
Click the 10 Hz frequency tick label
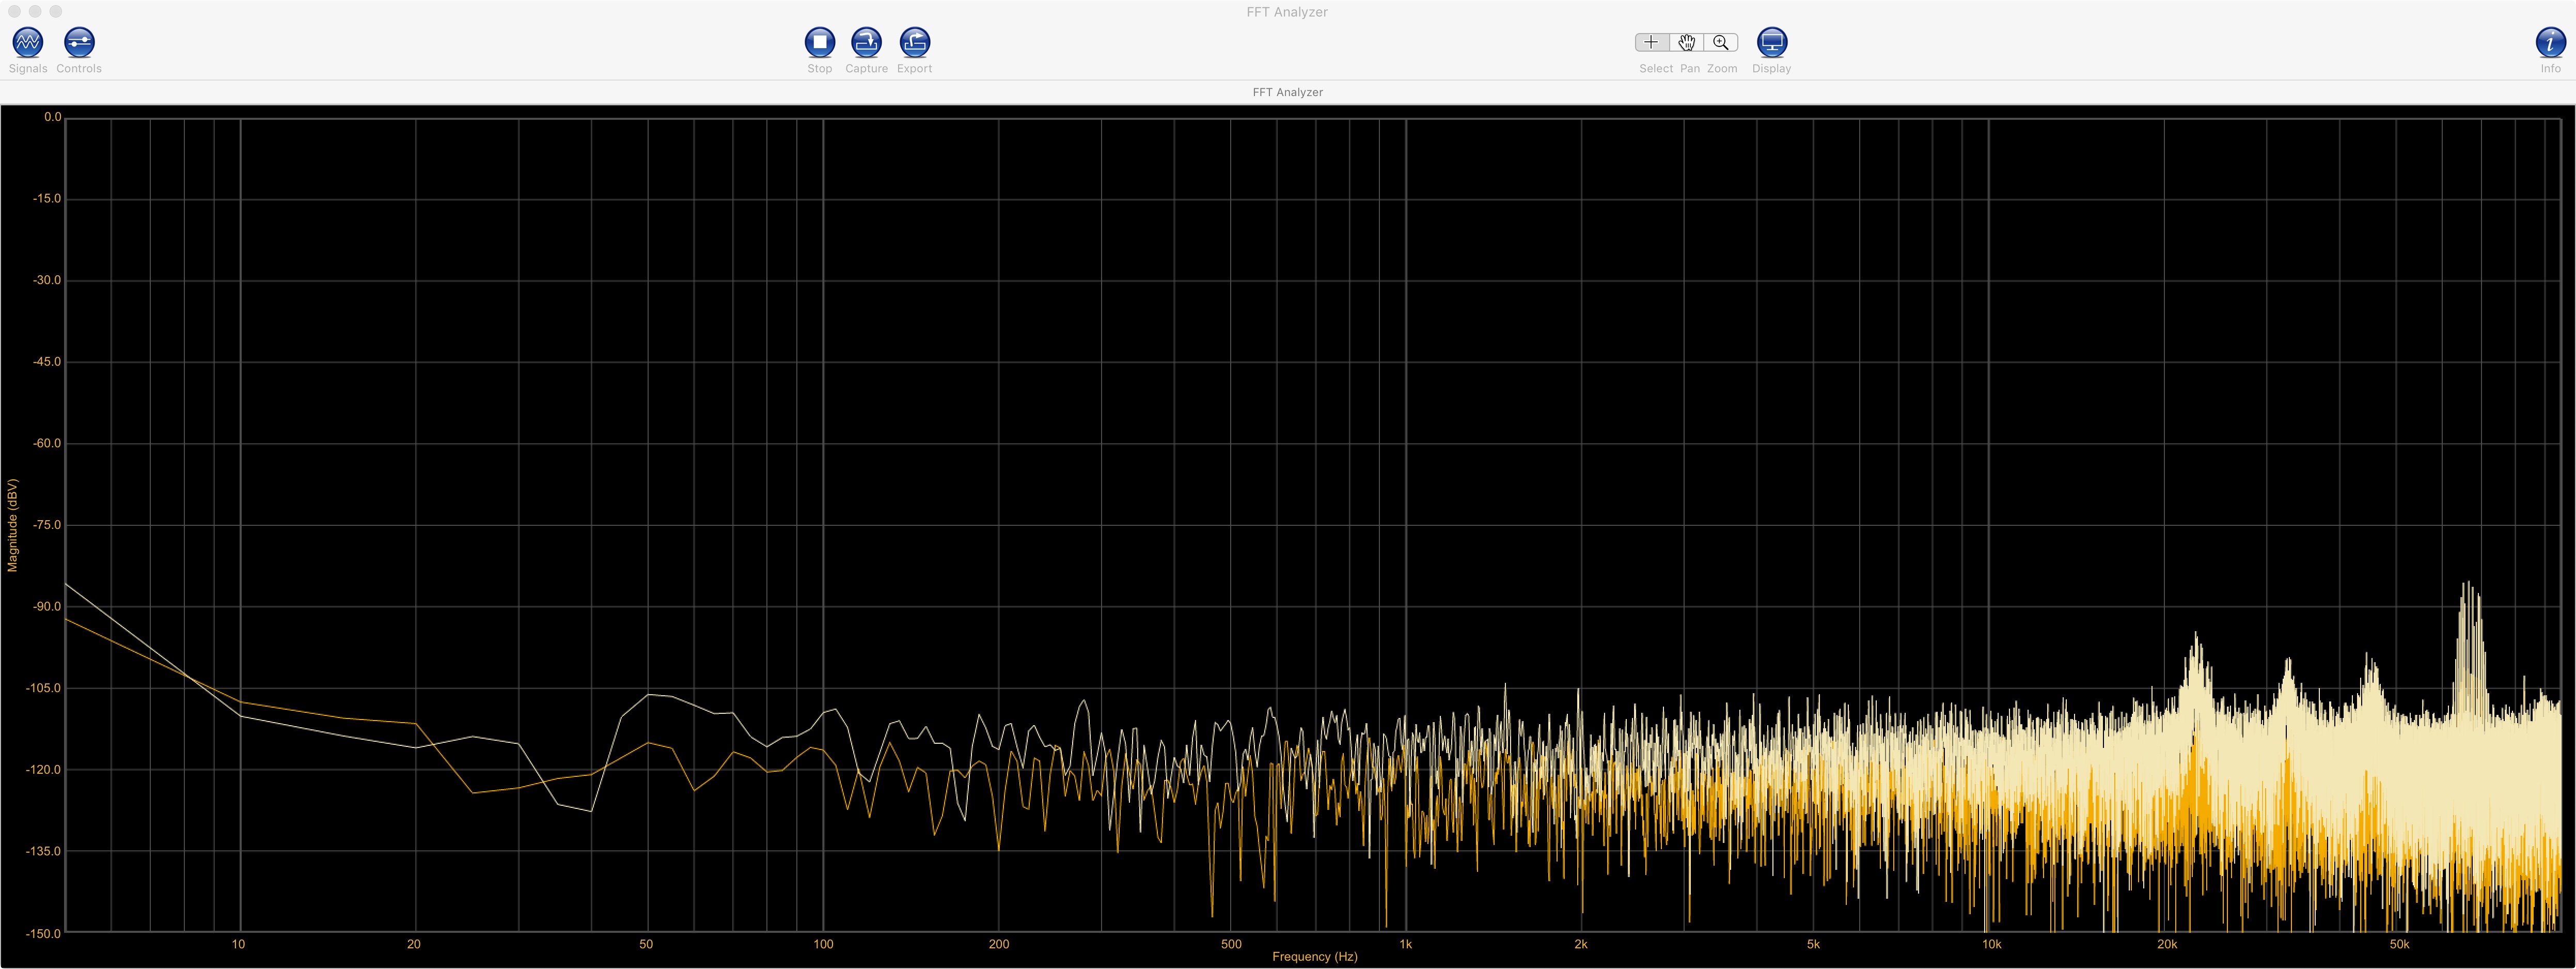click(x=238, y=944)
